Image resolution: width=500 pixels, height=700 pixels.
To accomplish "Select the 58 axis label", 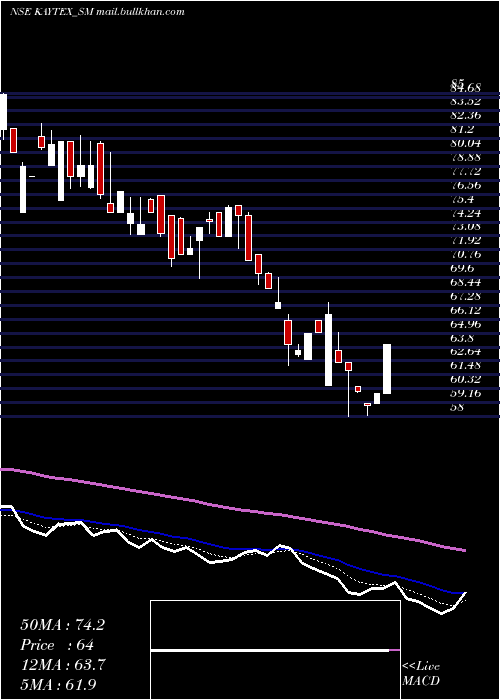I will [x=457, y=407].
